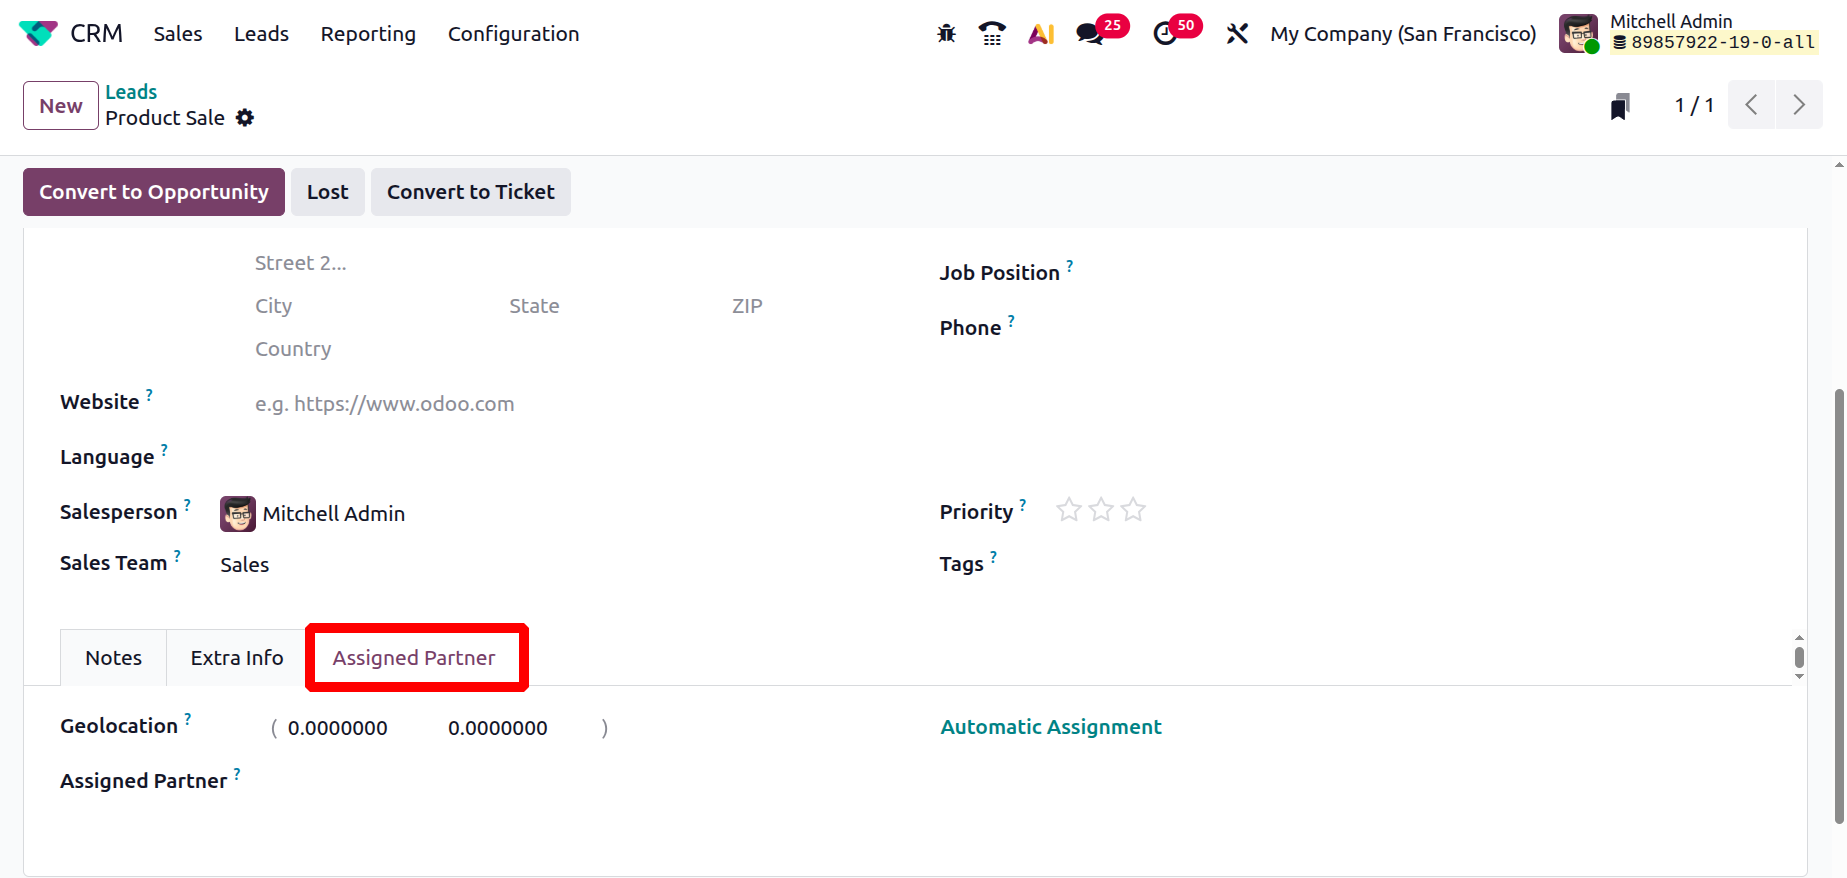Image resolution: width=1847 pixels, height=878 pixels.
Task: Go to next record arrow
Action: coord(1799,105)
